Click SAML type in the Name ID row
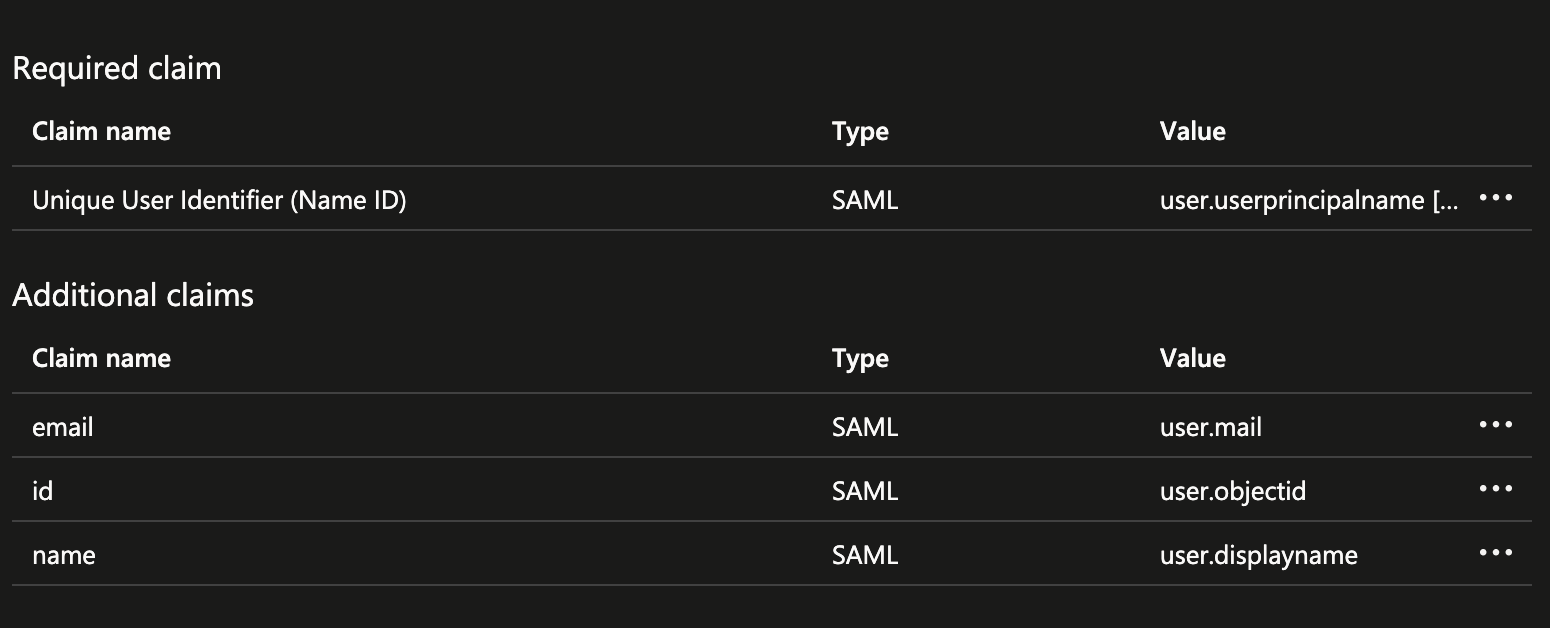The height and width of the screenshot is (628, 1550). [865, 200]
